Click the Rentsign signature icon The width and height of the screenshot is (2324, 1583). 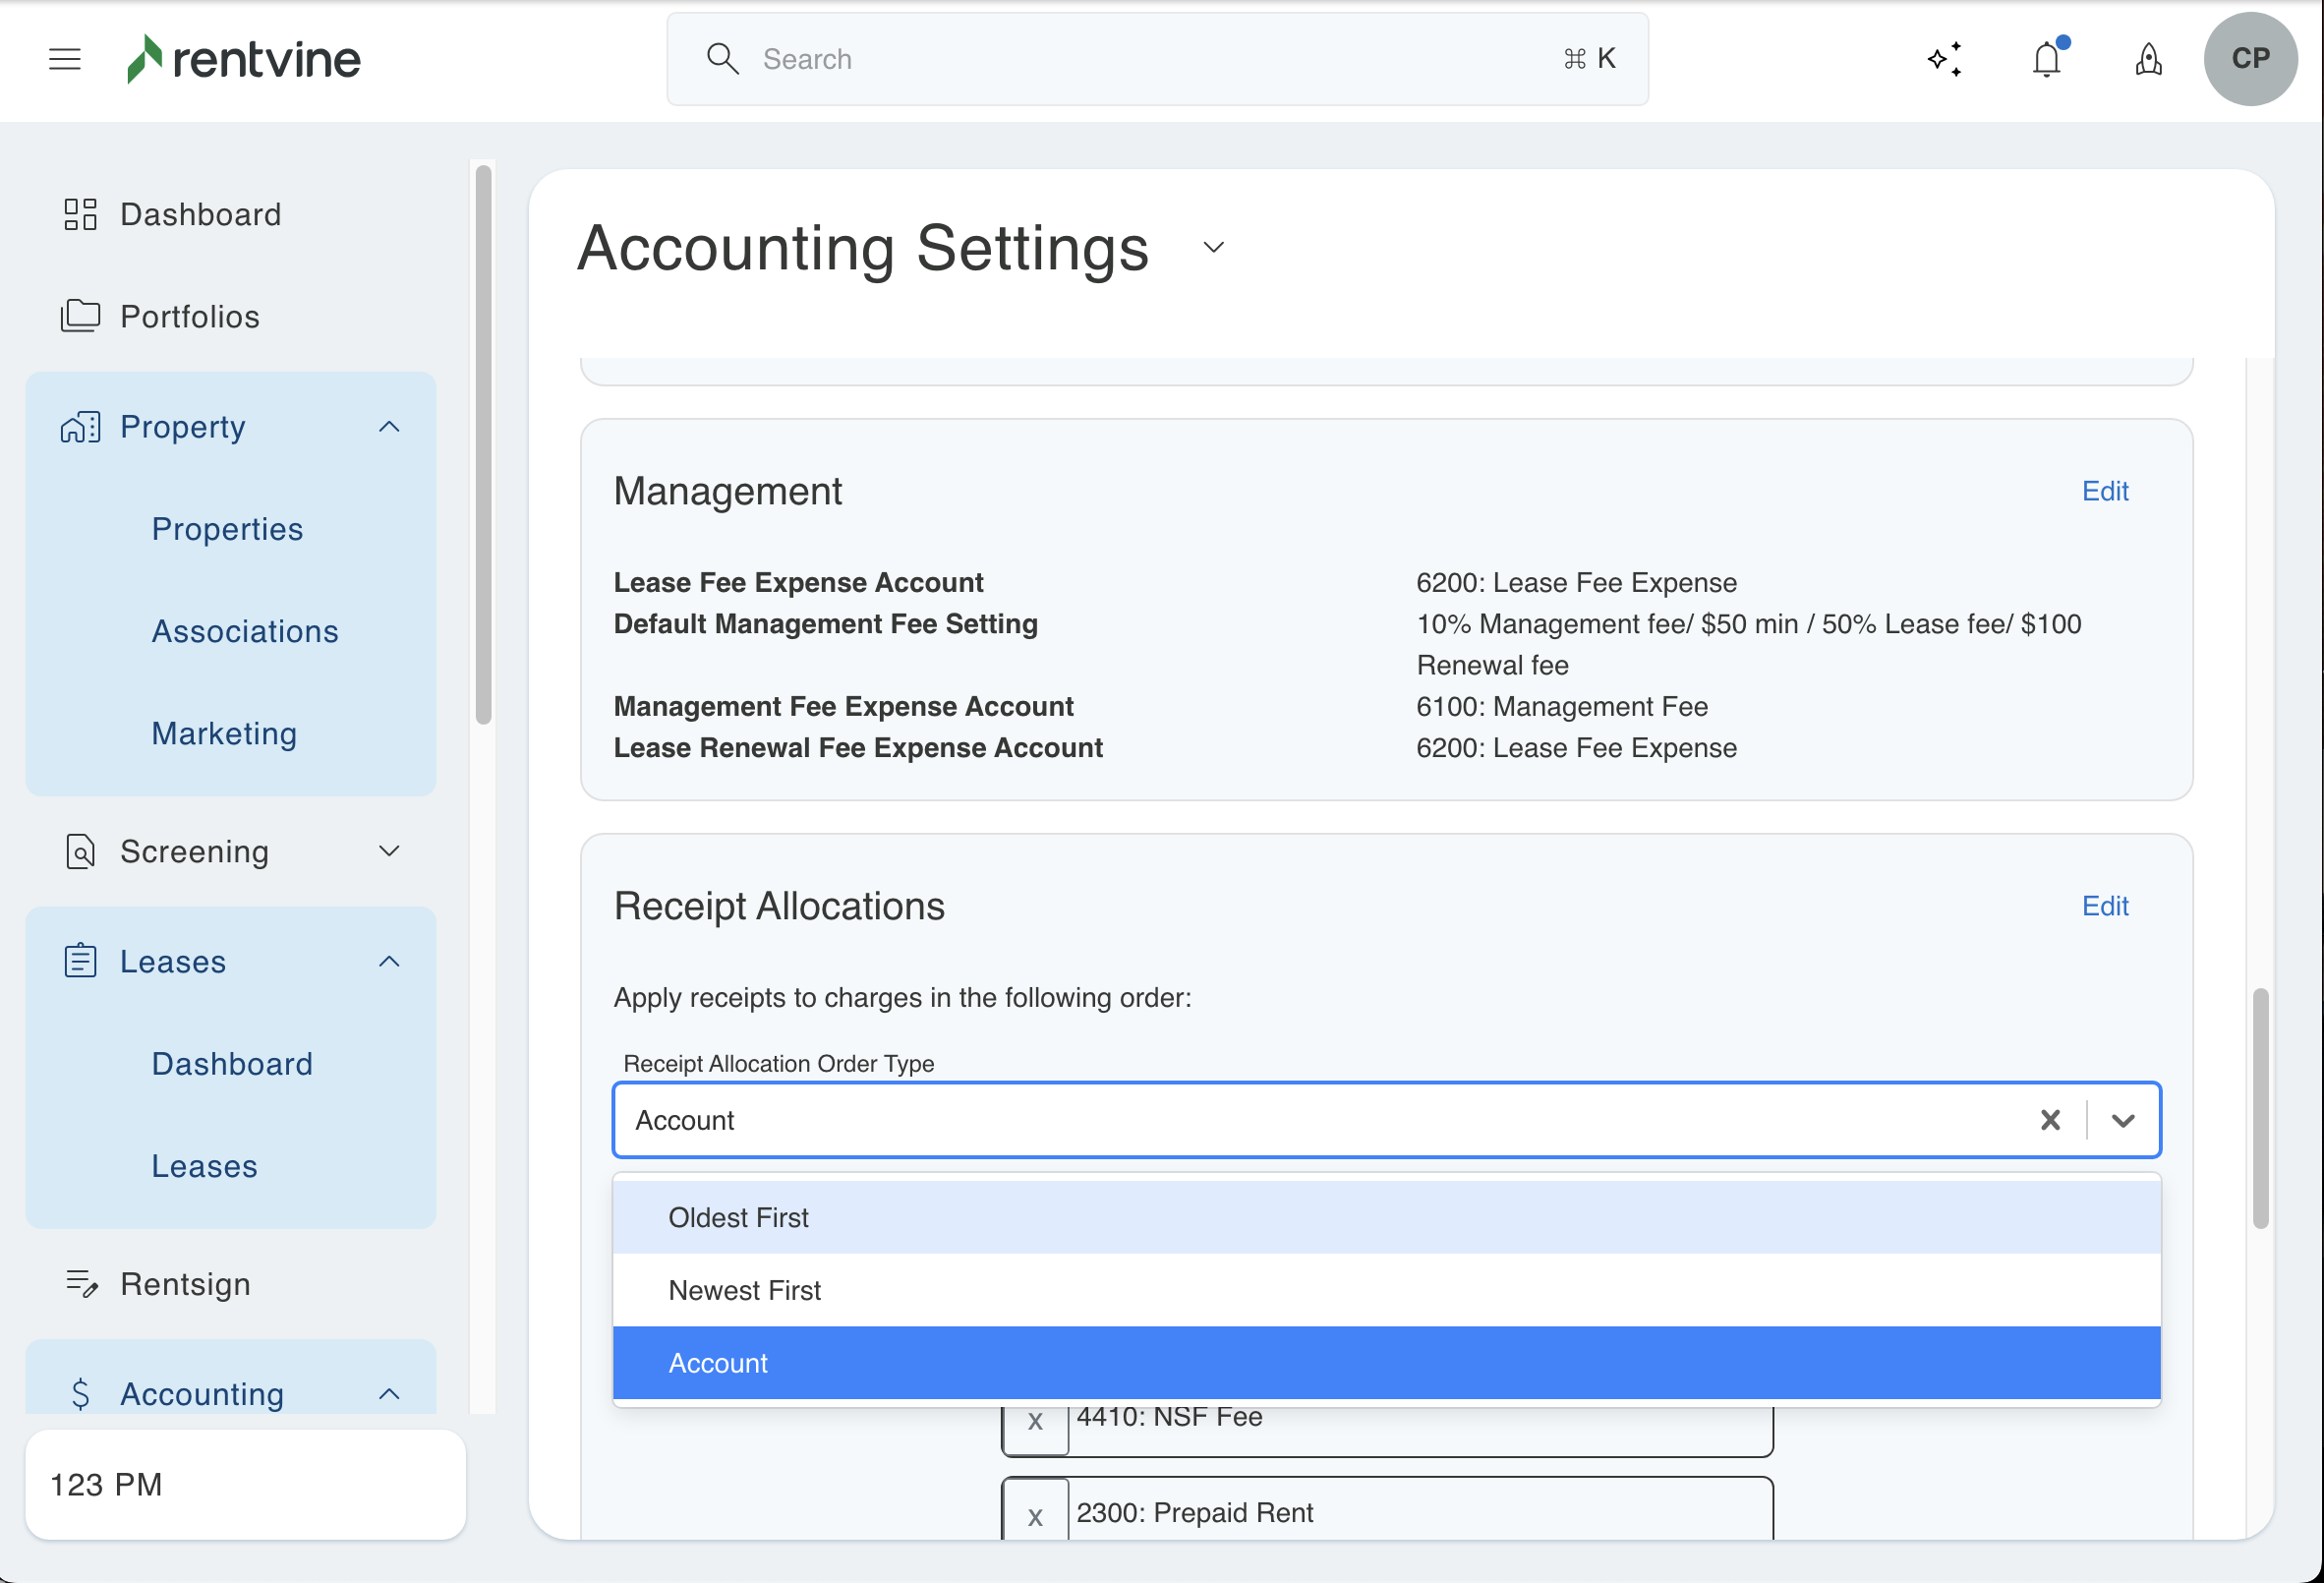pos(82,1283)
